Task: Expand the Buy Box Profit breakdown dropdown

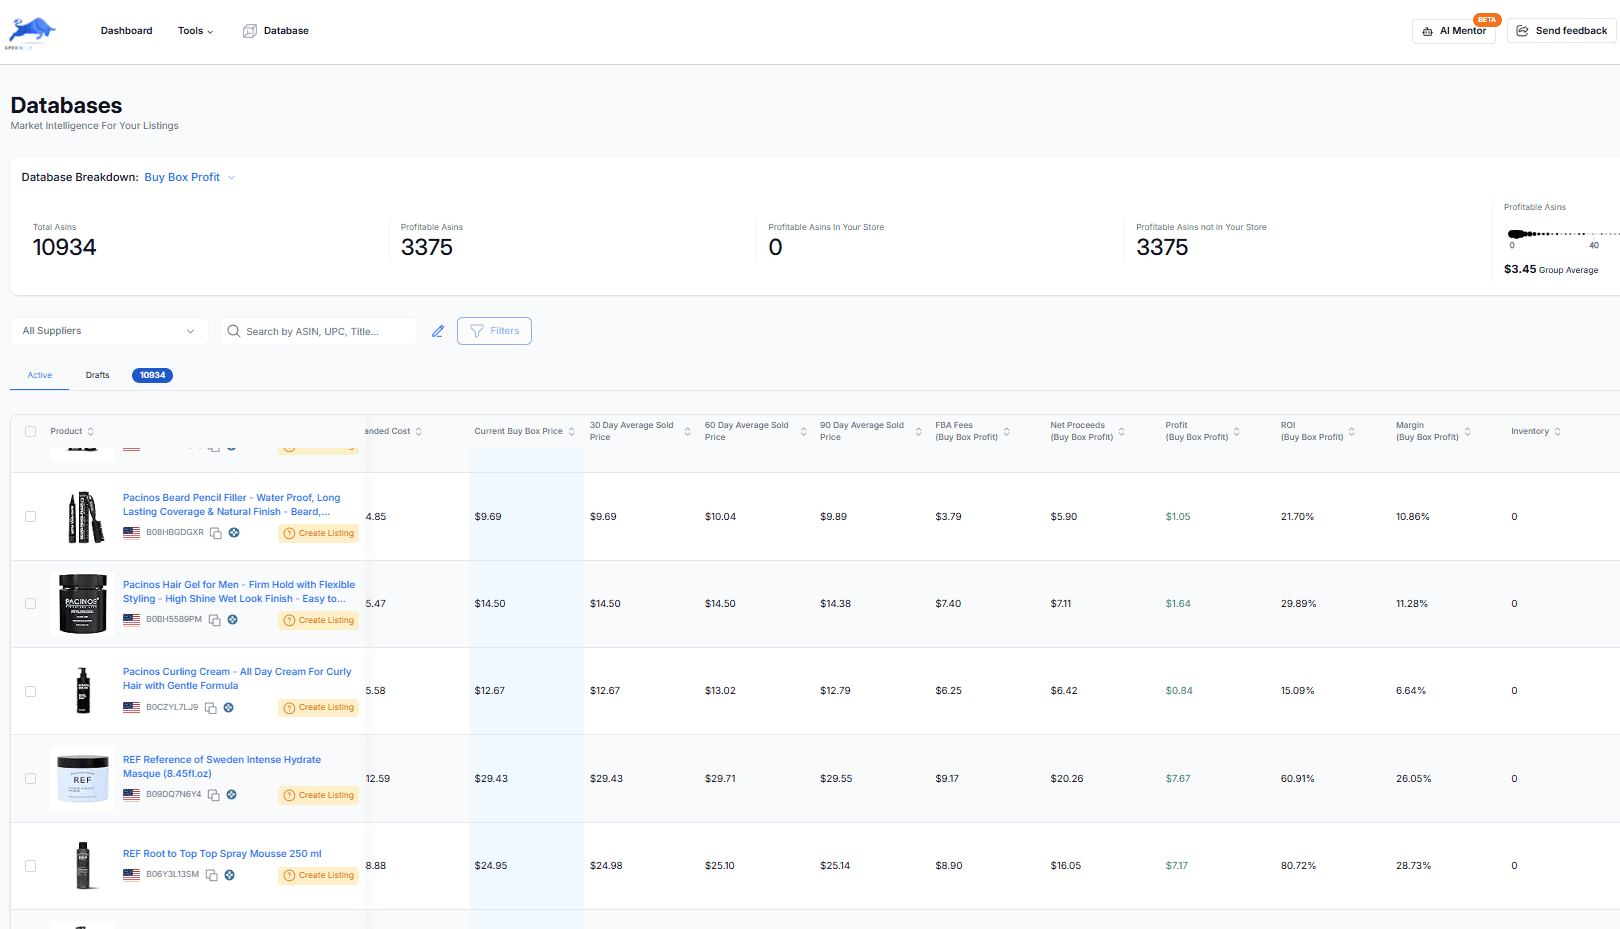Action: coord(189,178)
